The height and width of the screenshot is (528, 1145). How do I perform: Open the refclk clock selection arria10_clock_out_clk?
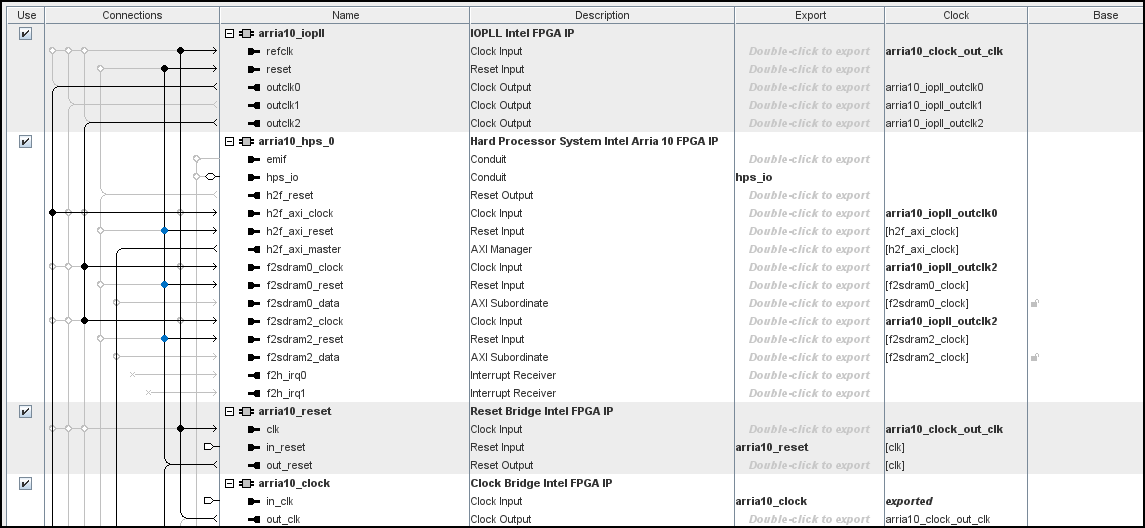(944, 52)
